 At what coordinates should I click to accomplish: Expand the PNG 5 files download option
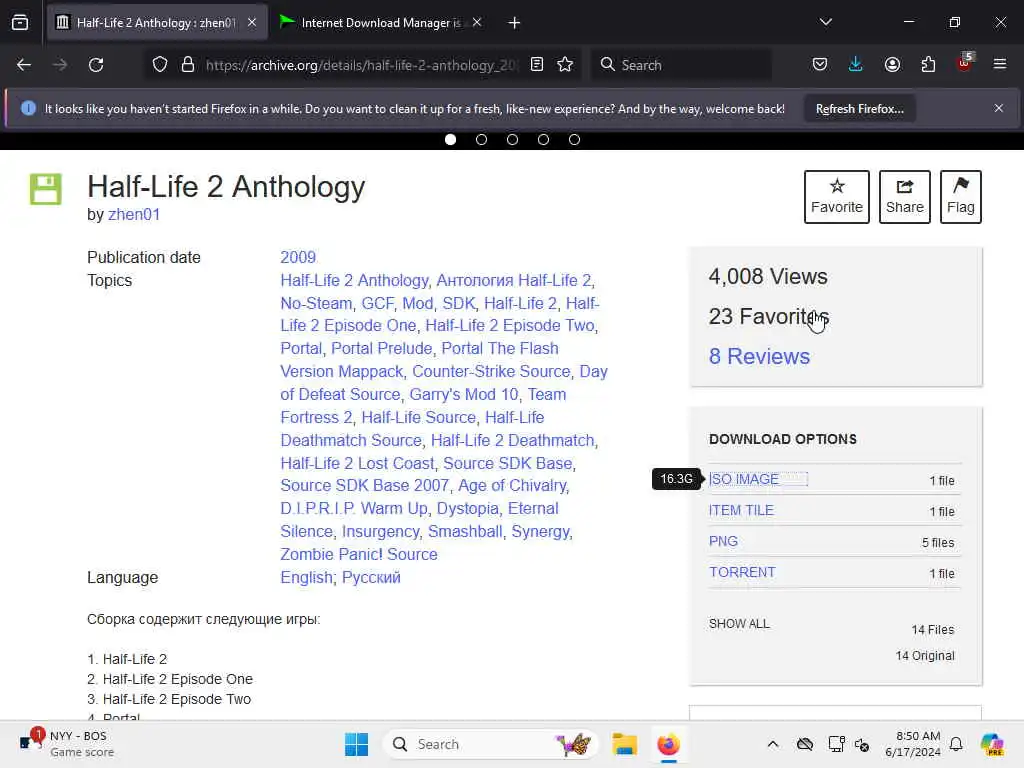tap(723, 541)
